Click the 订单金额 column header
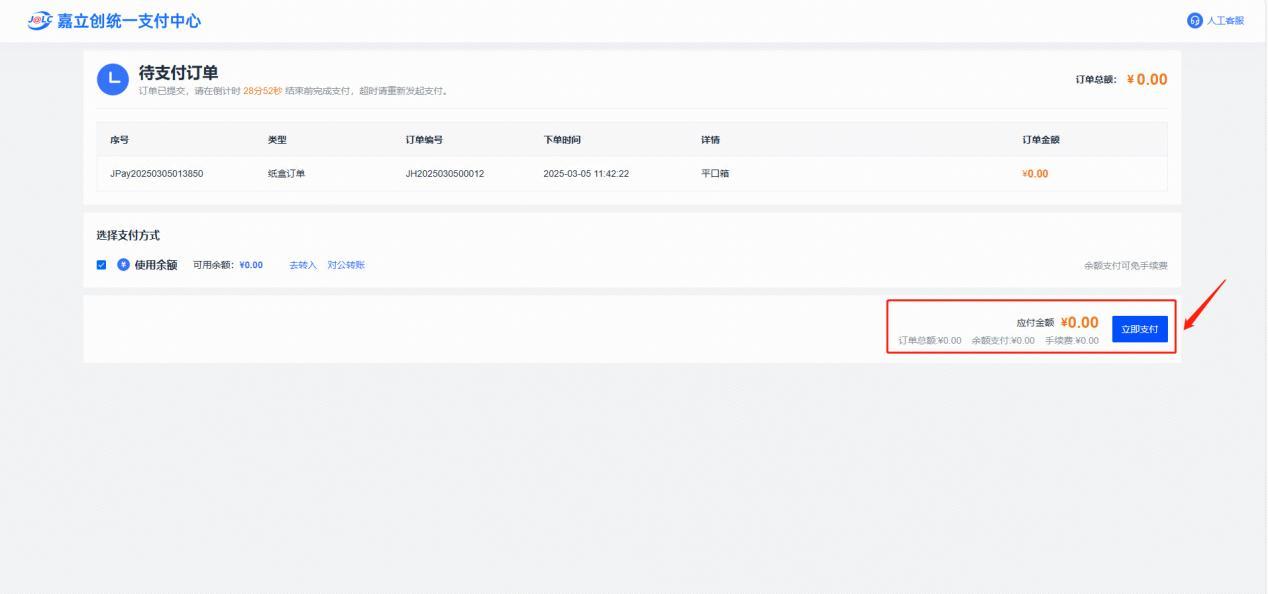The height and width of the screenshot is (594, 1268). [1041, 140]
